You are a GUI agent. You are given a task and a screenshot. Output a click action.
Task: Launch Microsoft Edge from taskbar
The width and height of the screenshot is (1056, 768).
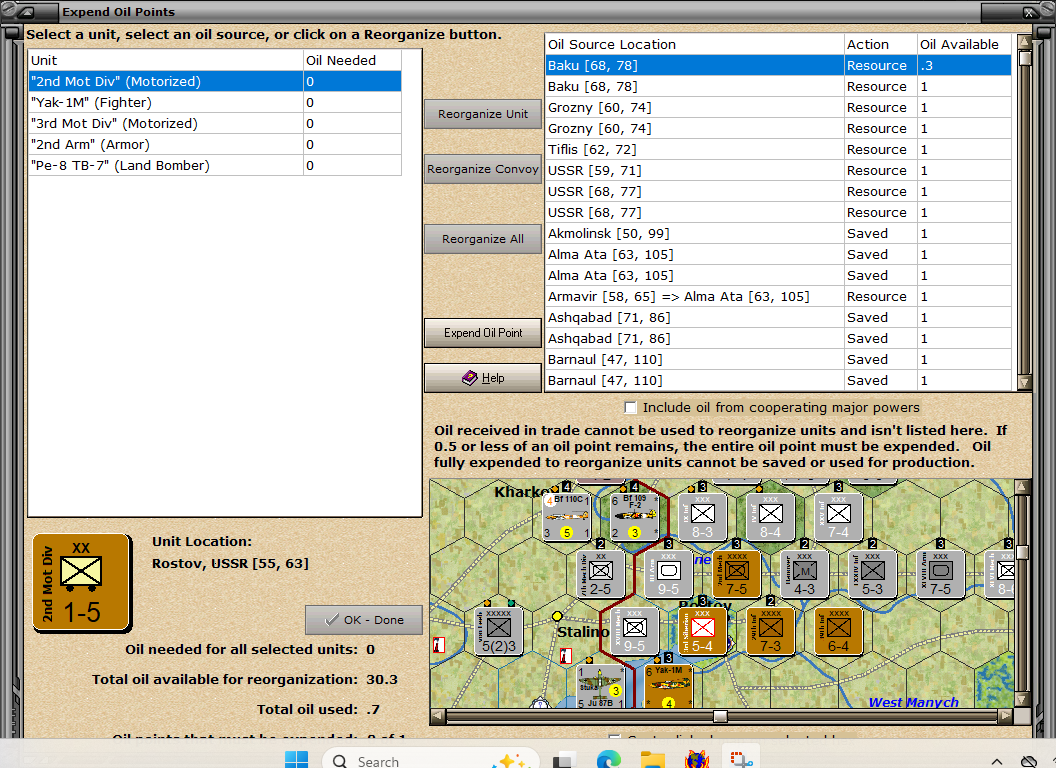[609, 760]
